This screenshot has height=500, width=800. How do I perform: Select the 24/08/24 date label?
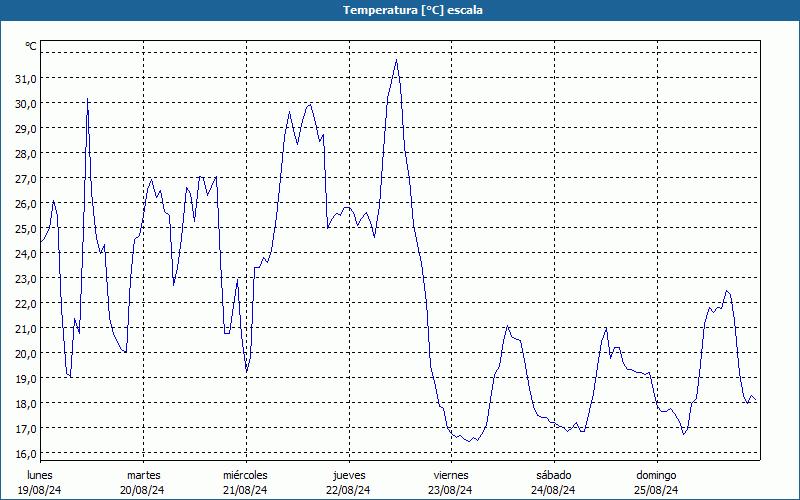pyautogui.click(x=553, y=490)
